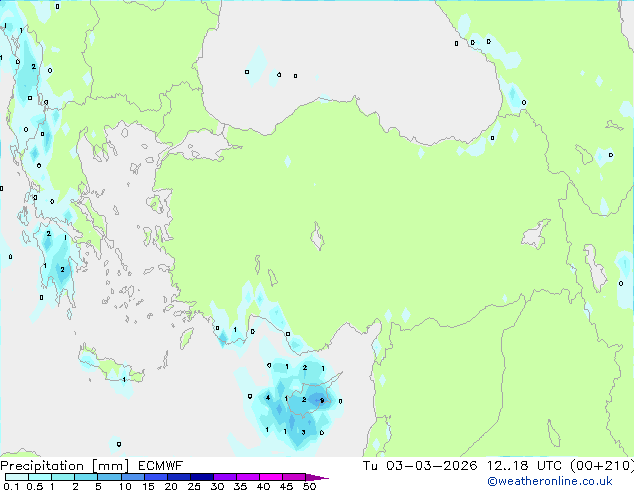
Task: Pick the 10 to 15 mm legend swatch
Action: [x=133, y=477]
